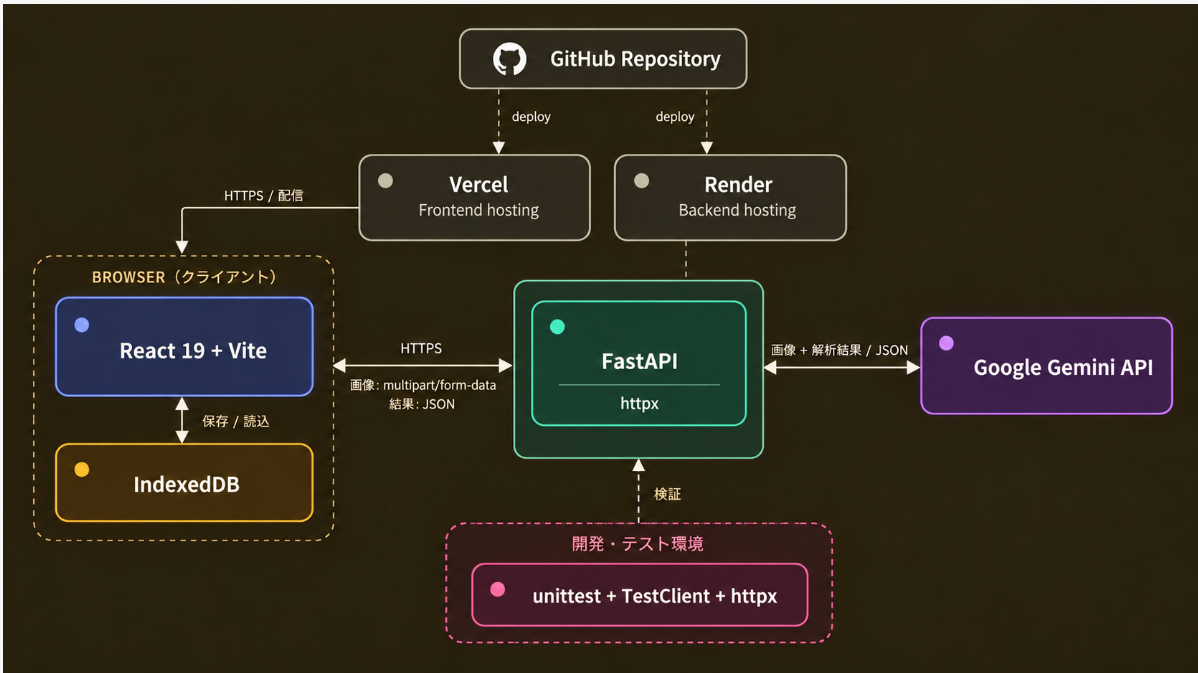1198x673 pixels.
Task: Click the pink dot in unittest box
Action: coord(497,589)
